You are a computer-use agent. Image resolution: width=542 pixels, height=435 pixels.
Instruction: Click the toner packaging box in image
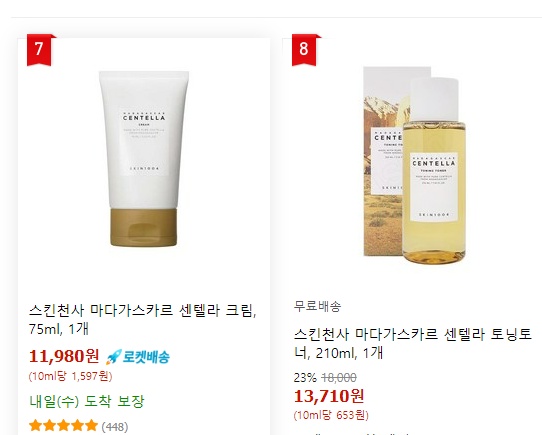pos(384,161)
